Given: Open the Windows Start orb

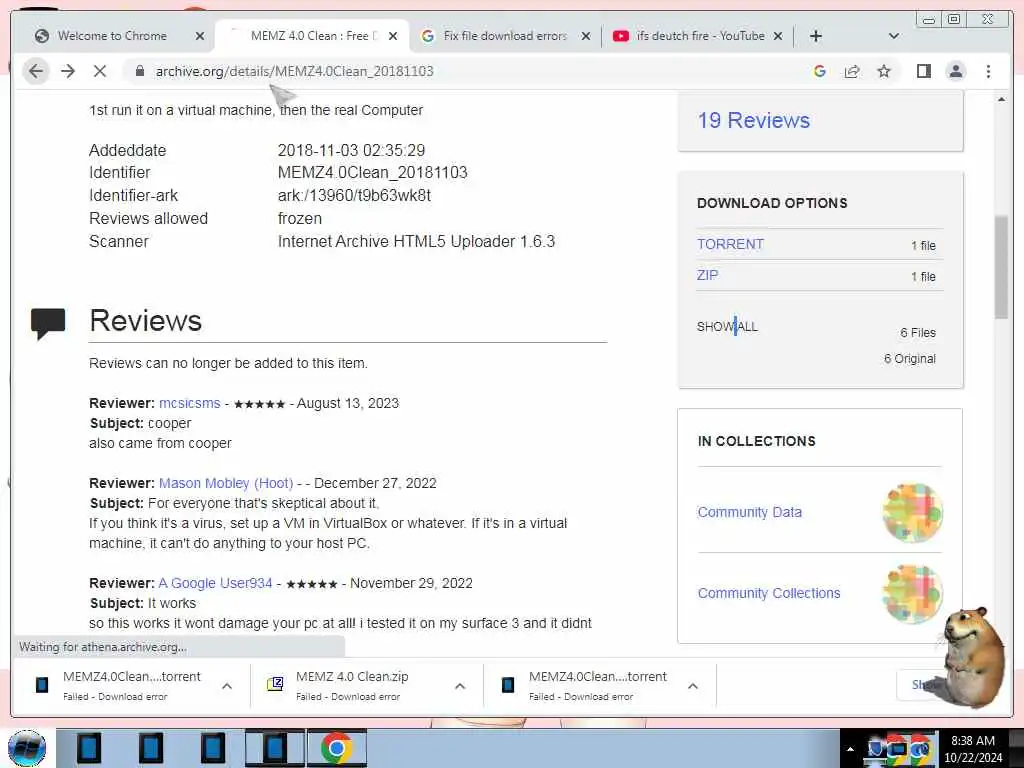Looking at the screenshot, I should click(27, 748).
